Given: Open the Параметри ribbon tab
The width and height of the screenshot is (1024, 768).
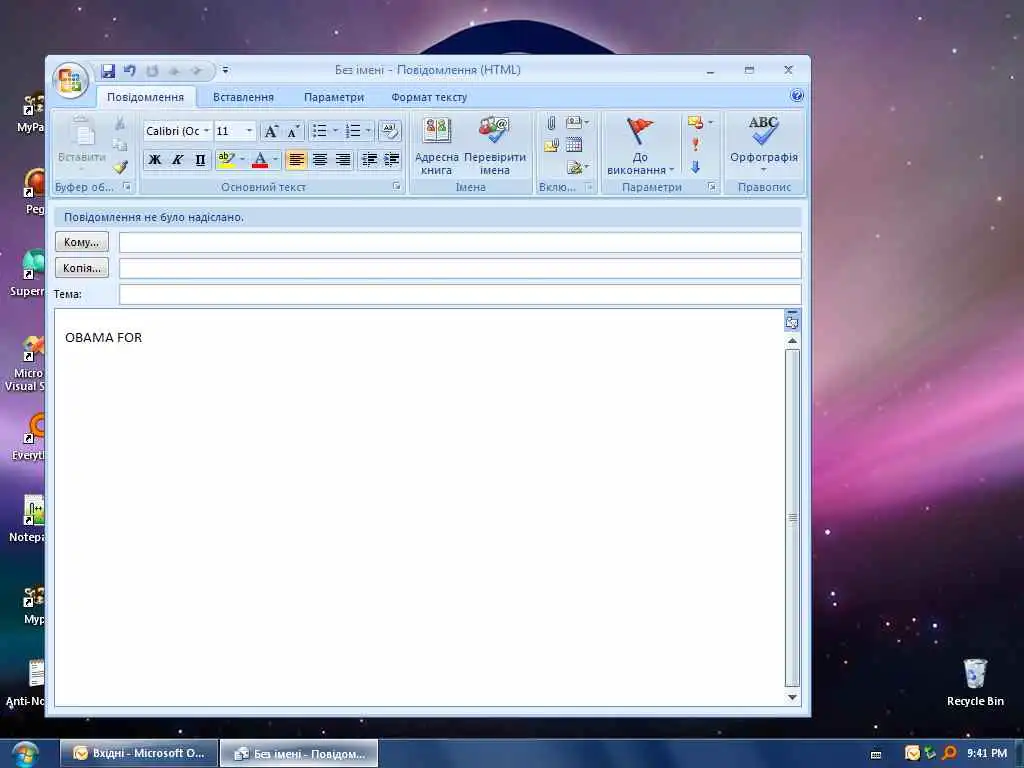Looking at the screenshot, I should click(334, 97).
